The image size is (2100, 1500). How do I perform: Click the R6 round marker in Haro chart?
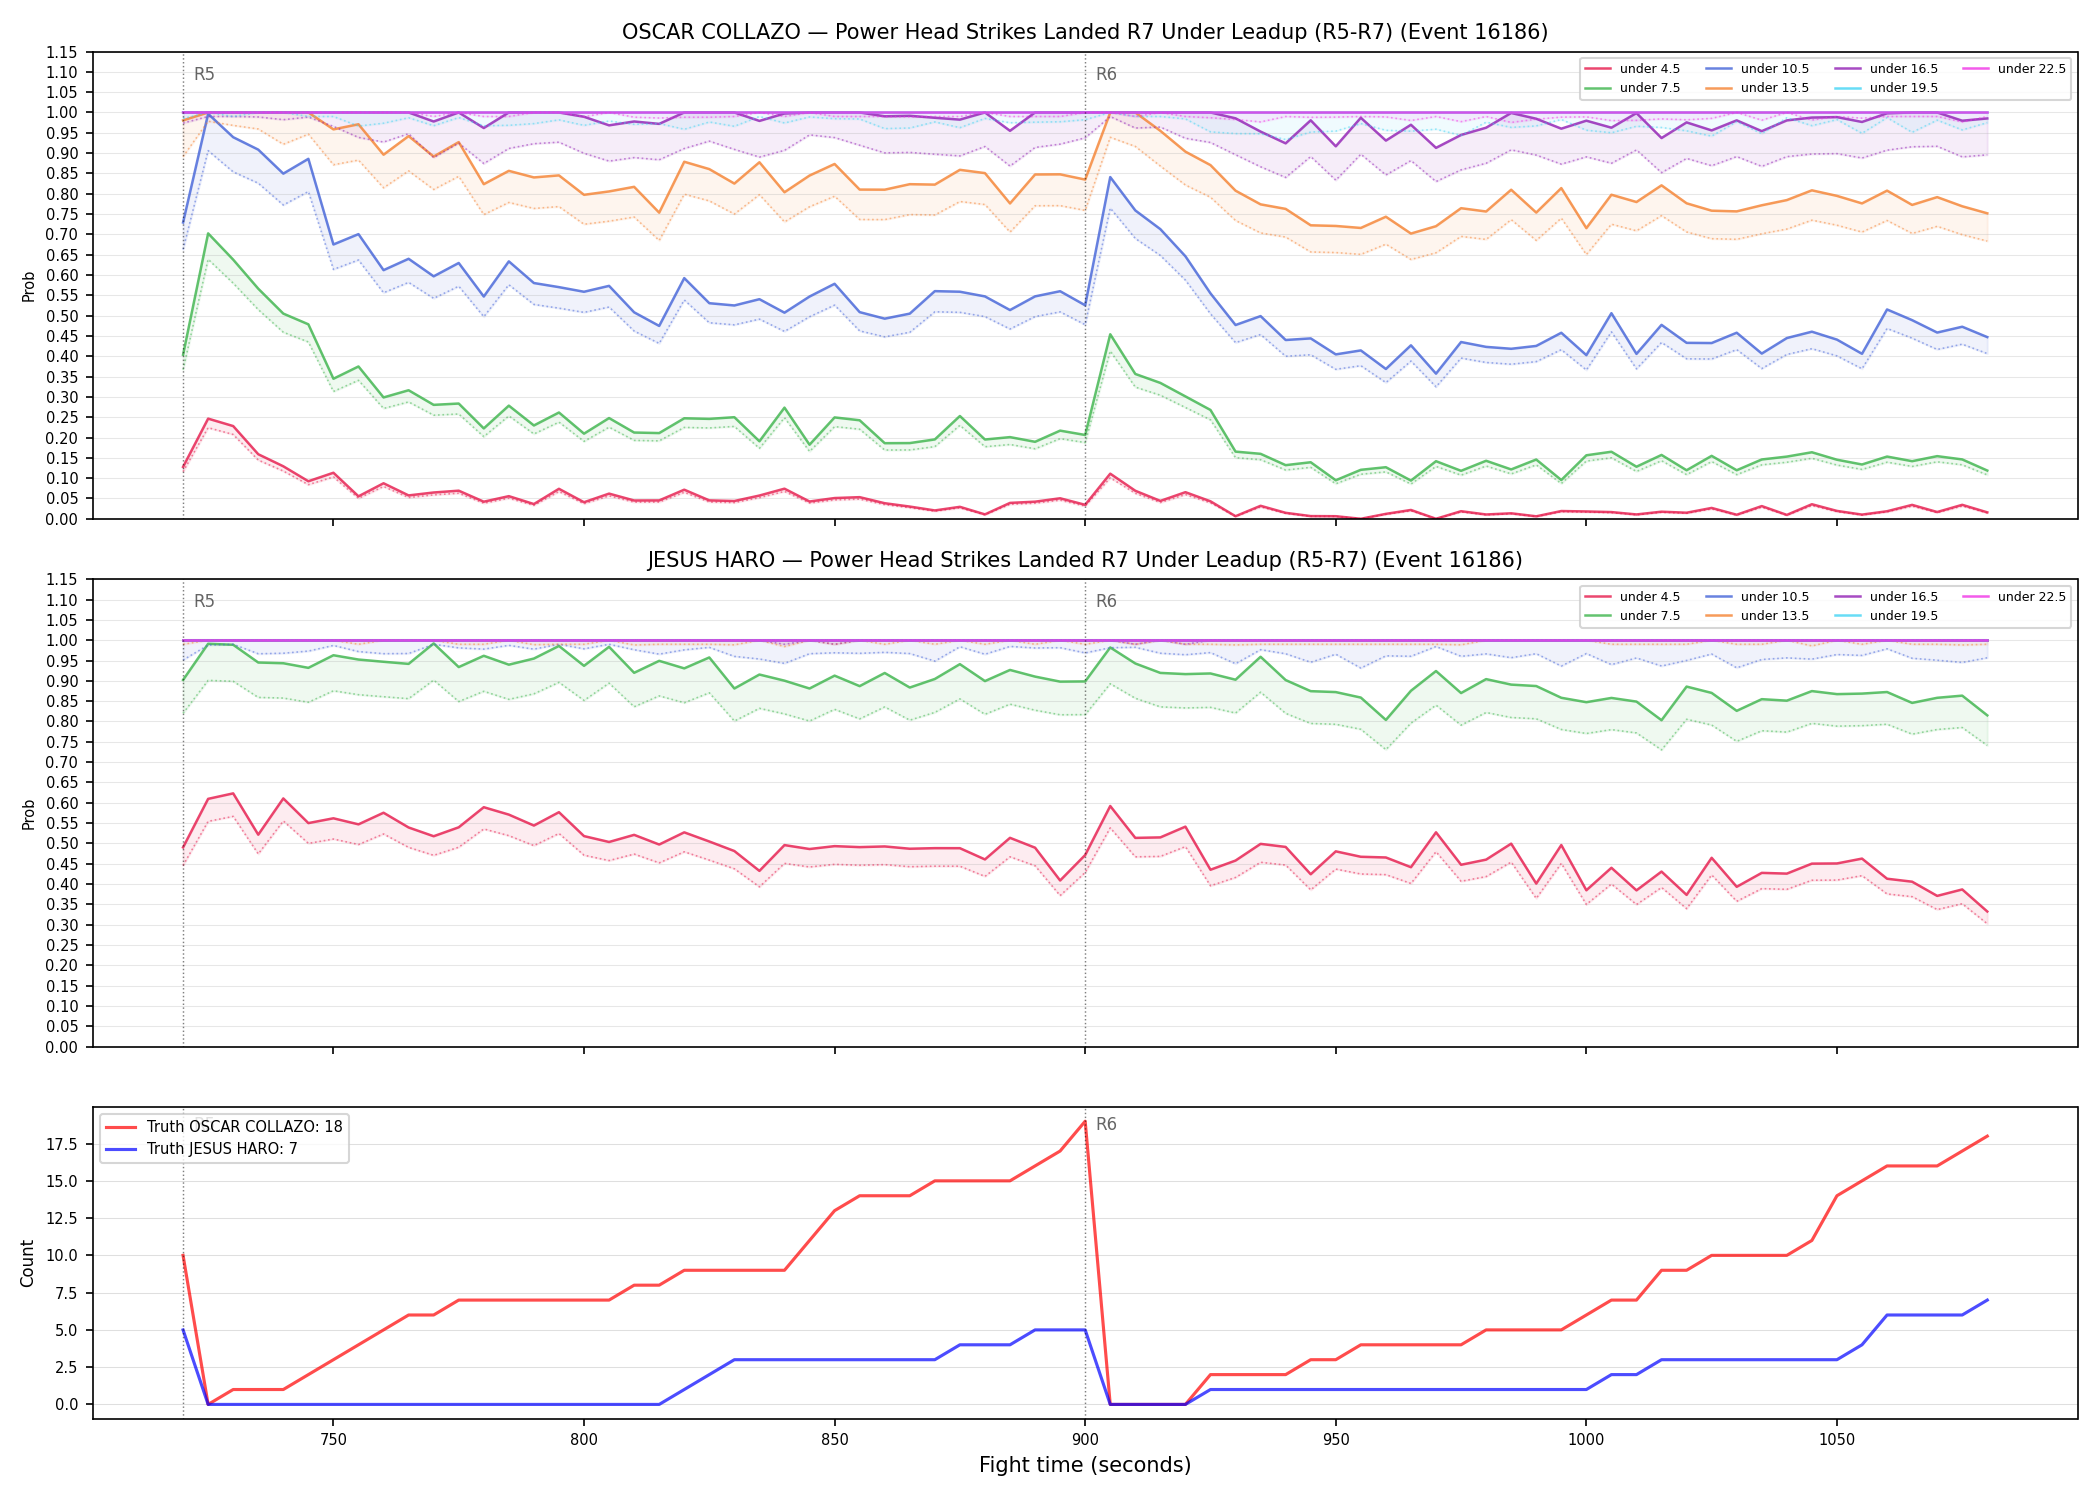pos(1106,601)
